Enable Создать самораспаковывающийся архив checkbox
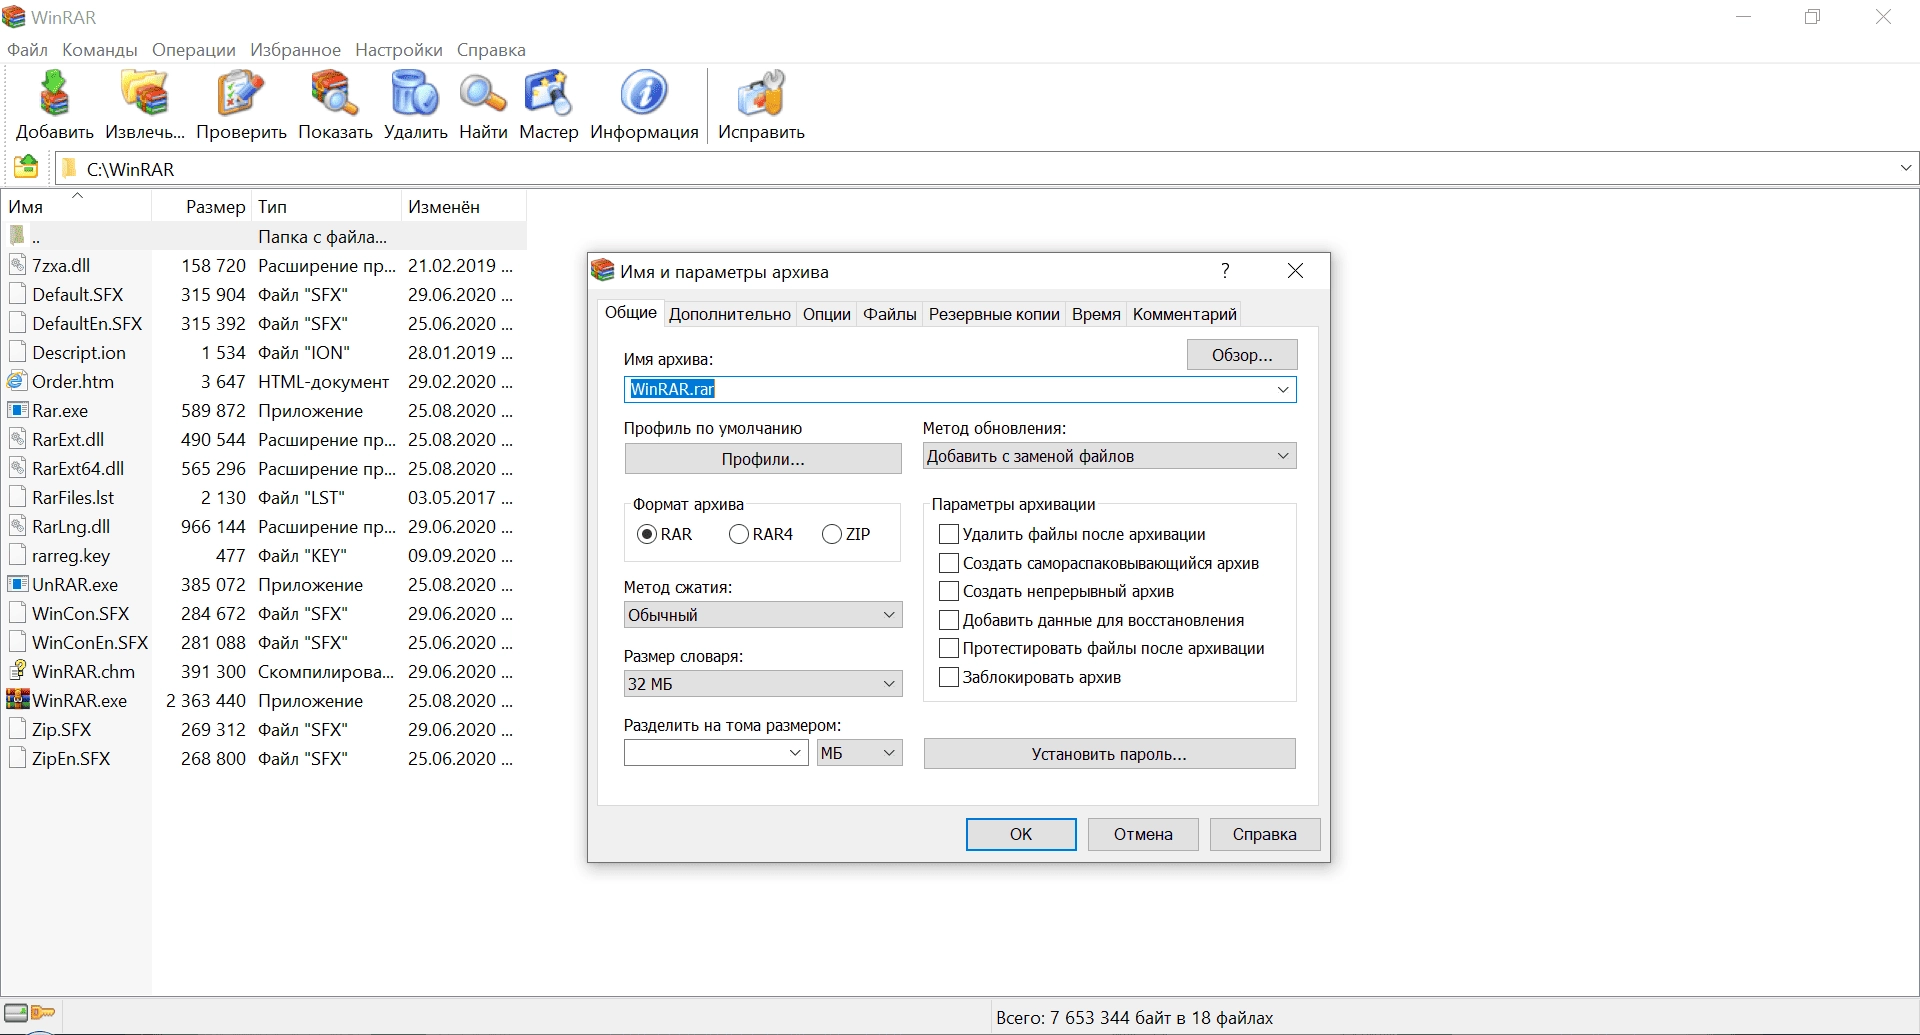Screen dimensions: 1920x1035 tap(949, 563)
